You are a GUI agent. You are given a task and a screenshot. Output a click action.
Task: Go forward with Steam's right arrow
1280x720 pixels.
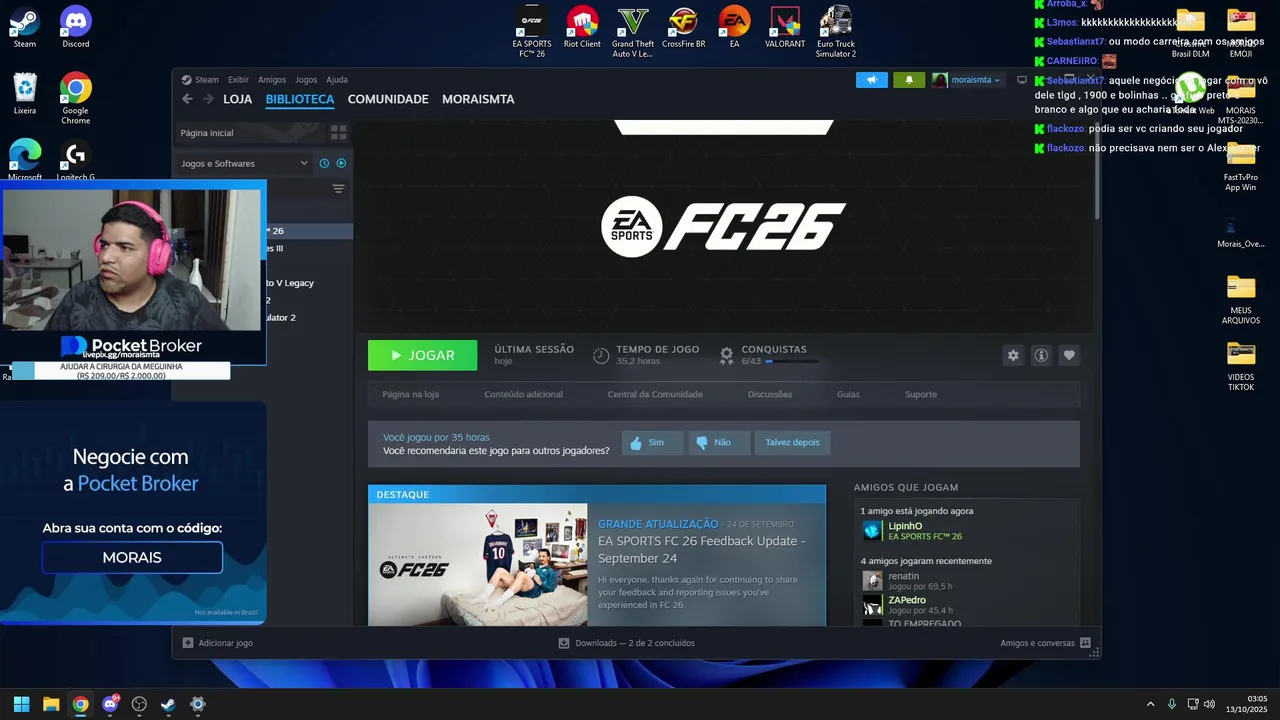click(x=208, y=99)
